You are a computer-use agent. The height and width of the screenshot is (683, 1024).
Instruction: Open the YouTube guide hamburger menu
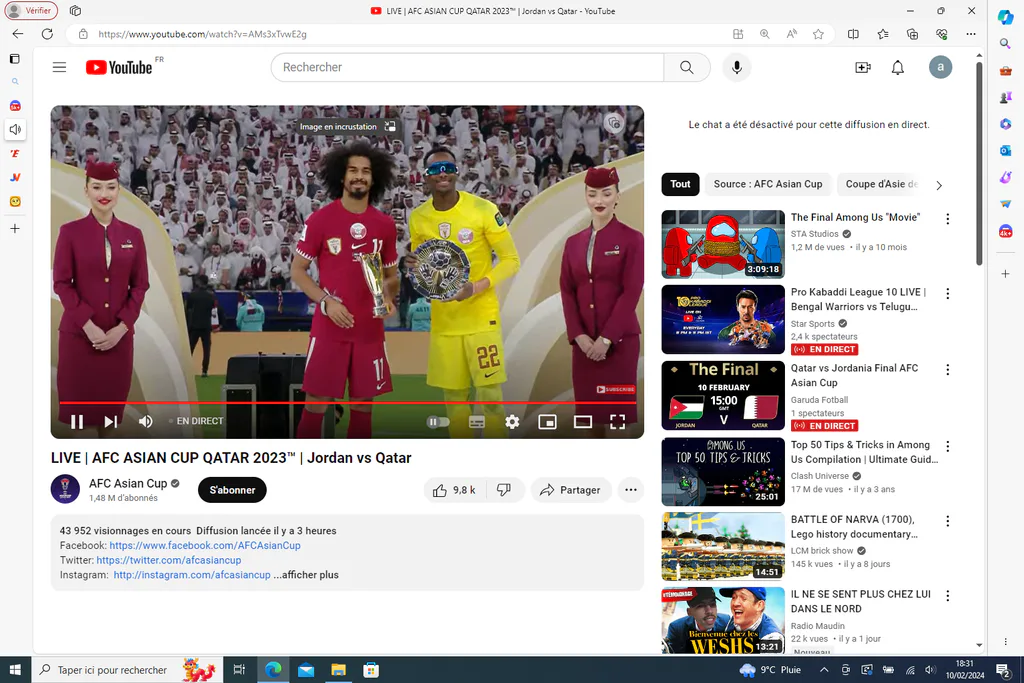pos(59,67)
